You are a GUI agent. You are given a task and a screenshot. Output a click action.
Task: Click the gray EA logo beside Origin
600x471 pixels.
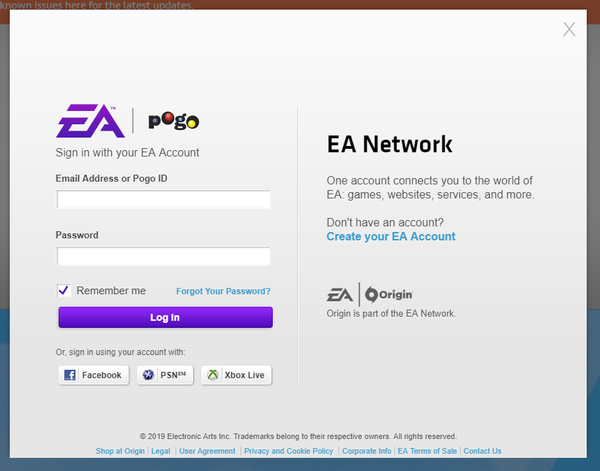point(341,294)
